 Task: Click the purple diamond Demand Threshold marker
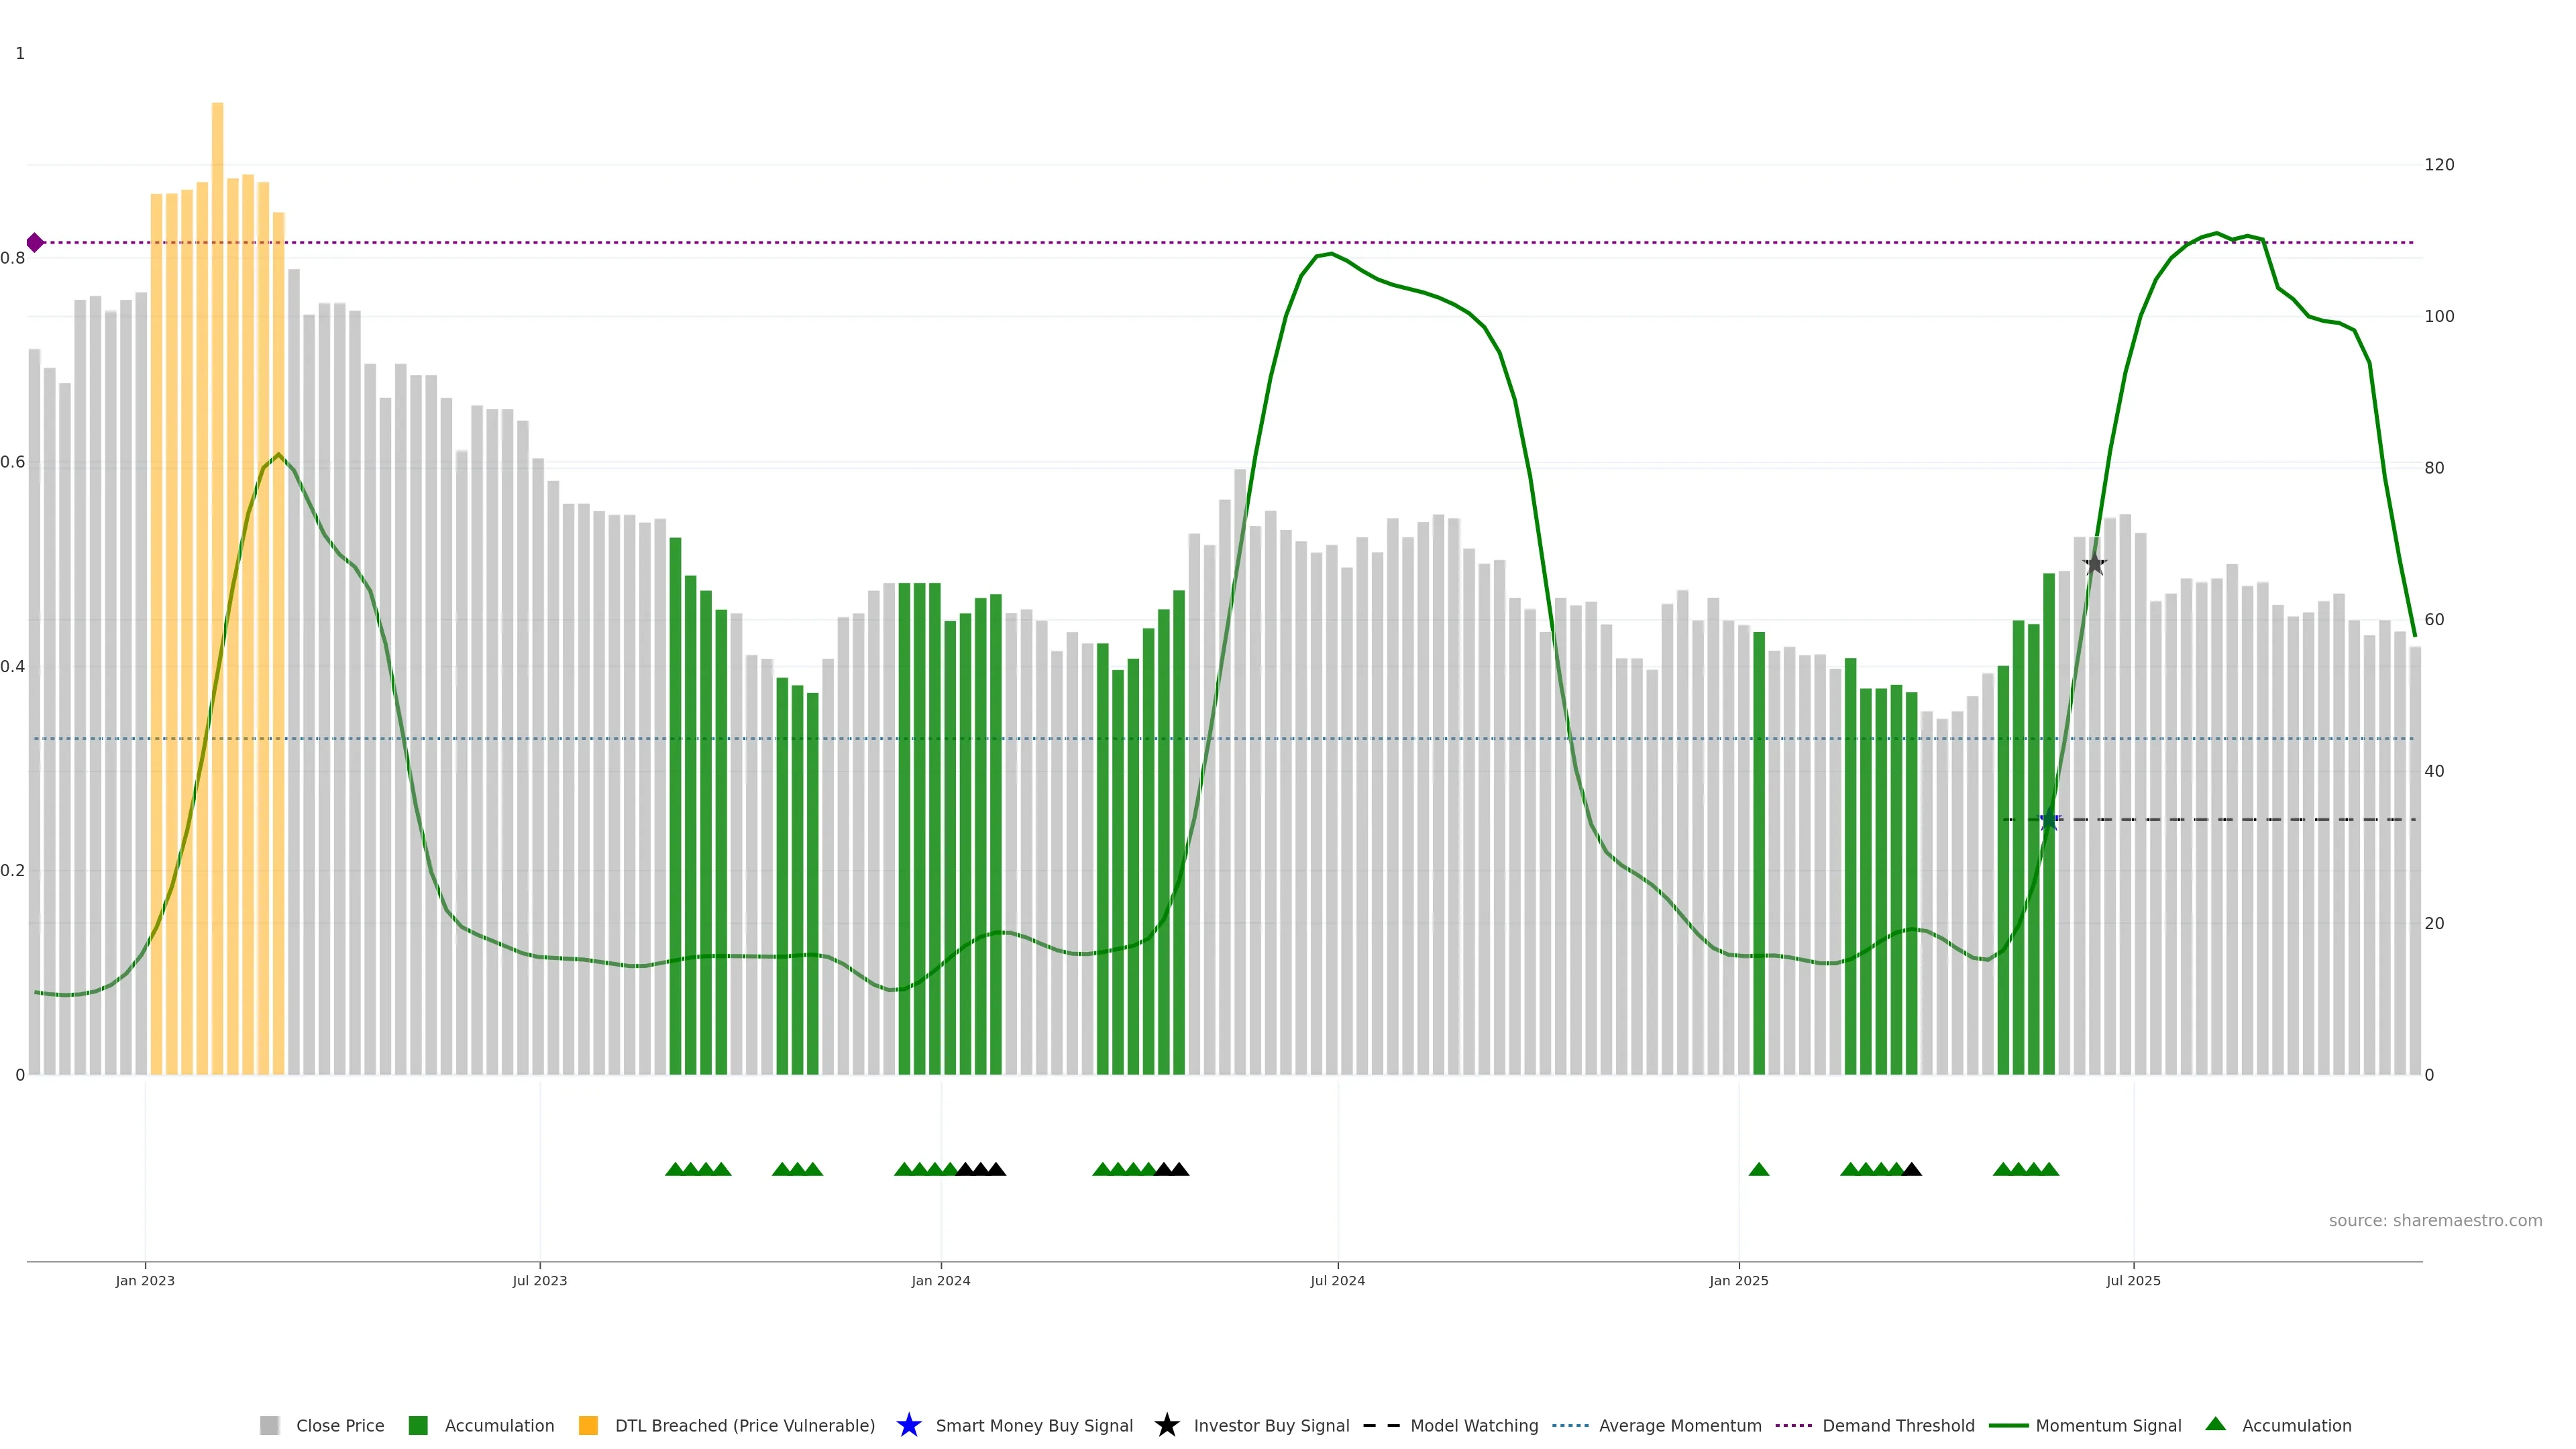click(x=35, y=243)
